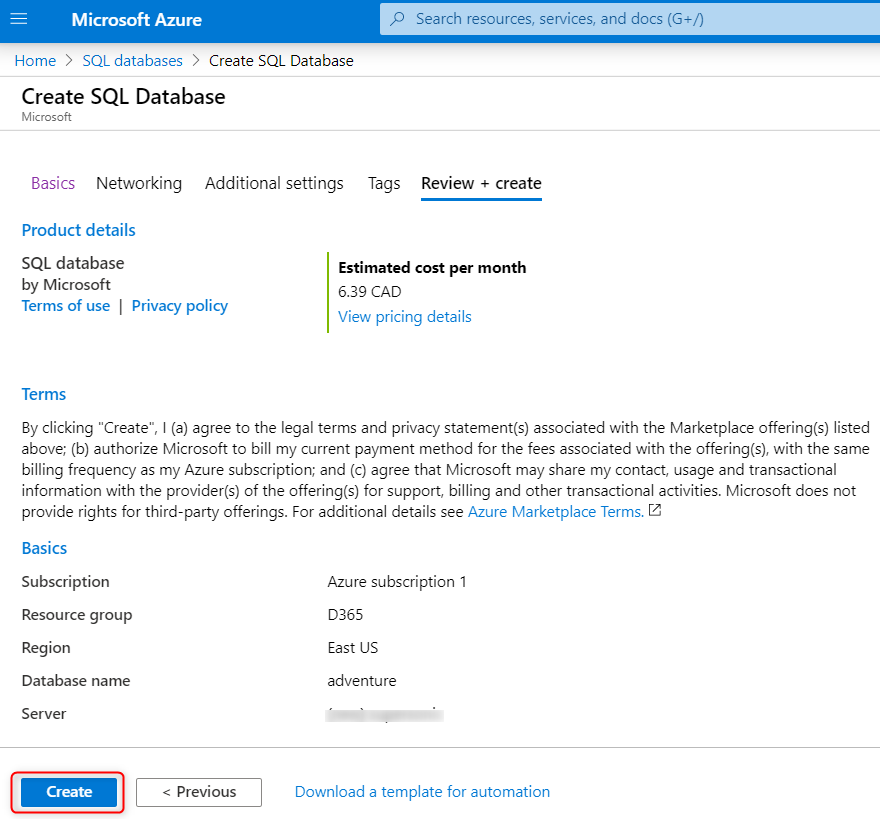Switch to the Tags tab
This screenshot has width=880, height=819.
(x=384, y=183)
